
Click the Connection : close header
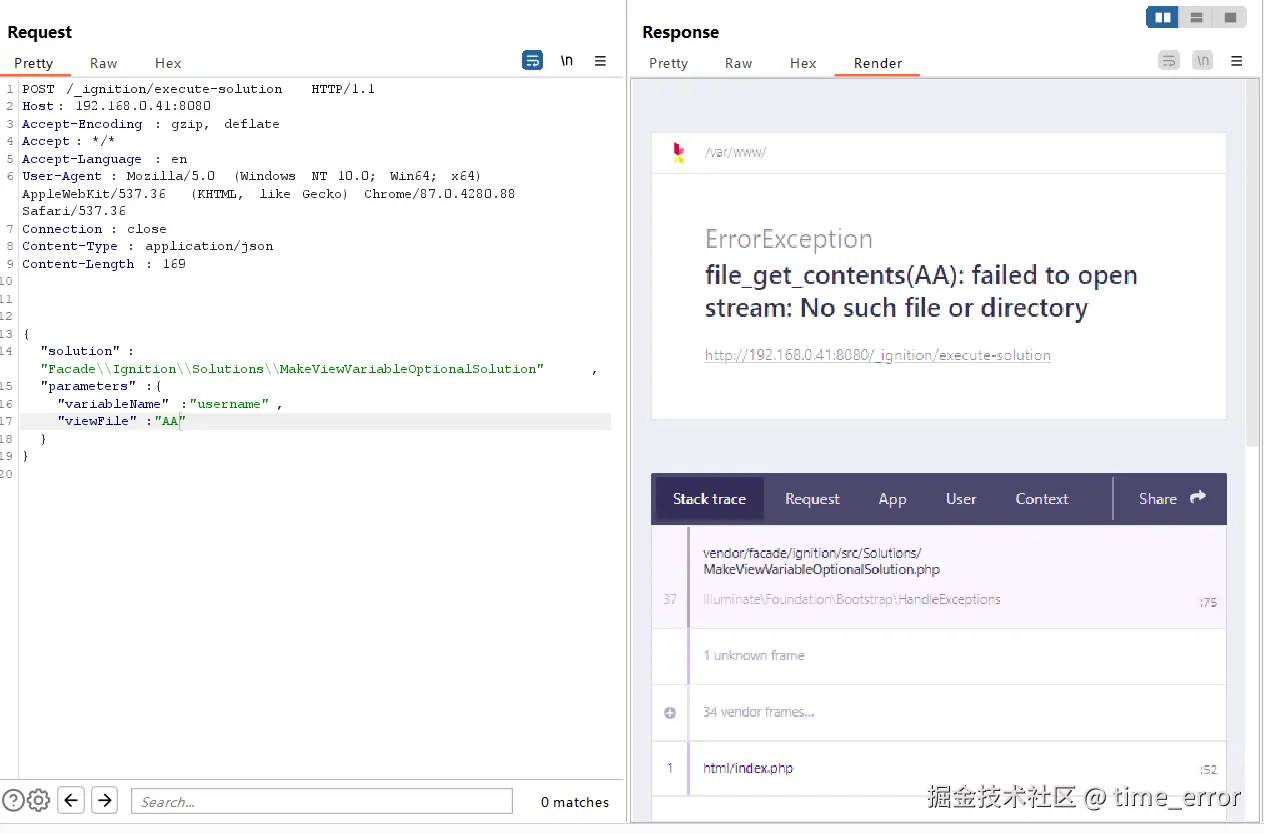pyautogui.click(x=94, y=229)
